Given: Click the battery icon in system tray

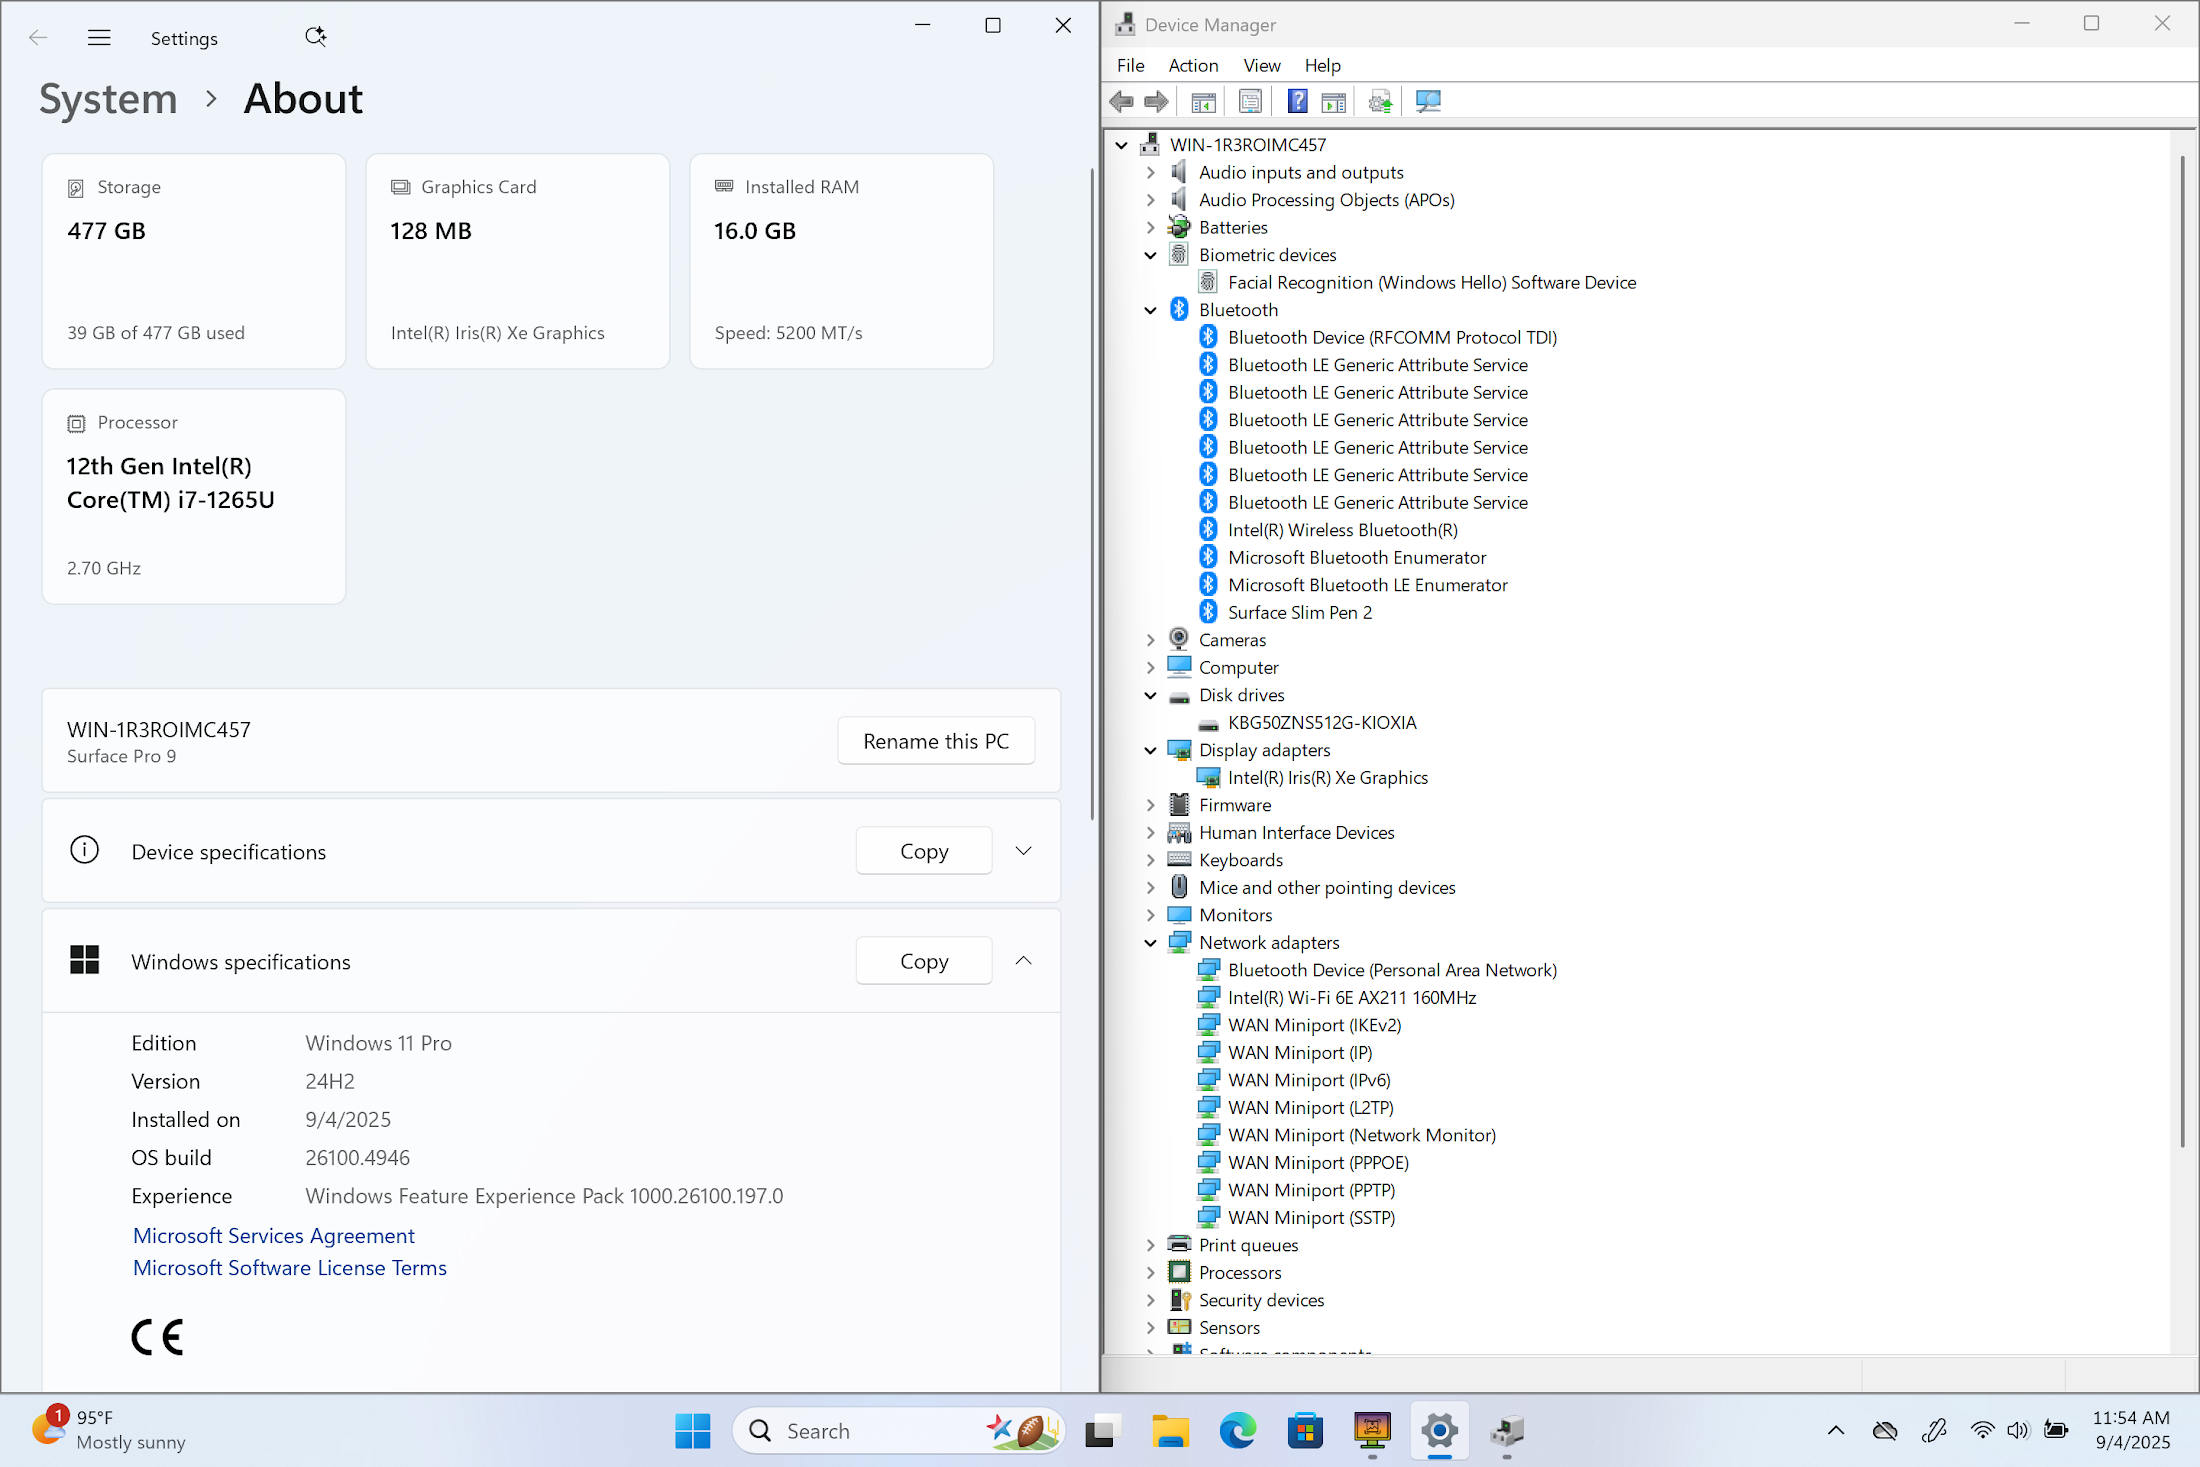Looking at the screenshot, I should coord(2056,1431).
